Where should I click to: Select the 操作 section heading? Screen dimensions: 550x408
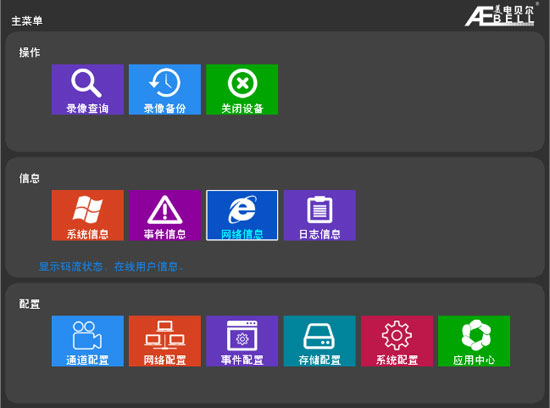pyautogui.click(x=29, y=53)
